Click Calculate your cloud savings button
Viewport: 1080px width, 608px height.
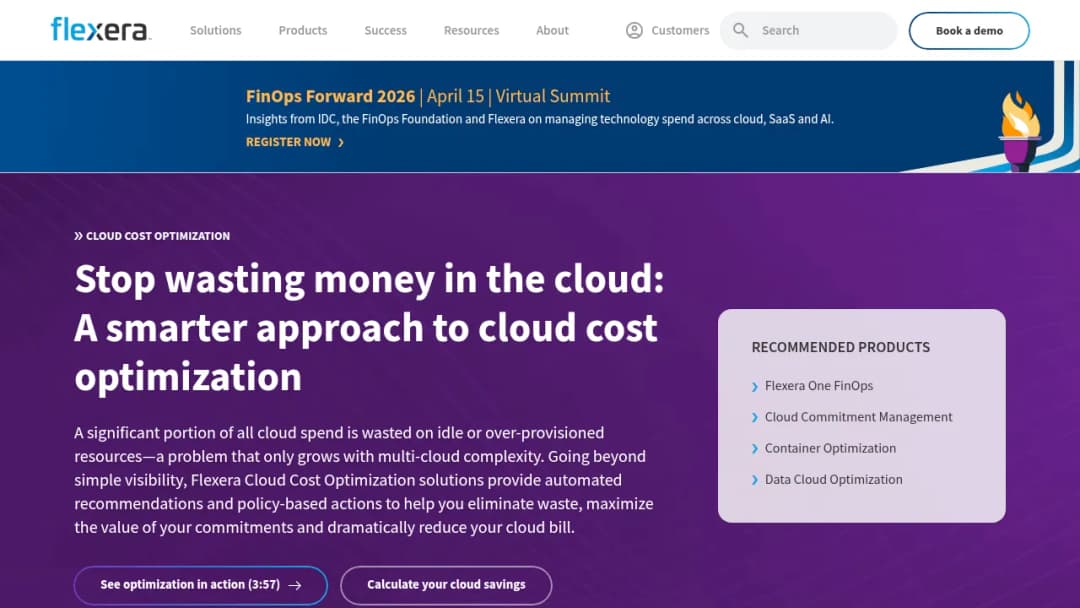(446, 585)
